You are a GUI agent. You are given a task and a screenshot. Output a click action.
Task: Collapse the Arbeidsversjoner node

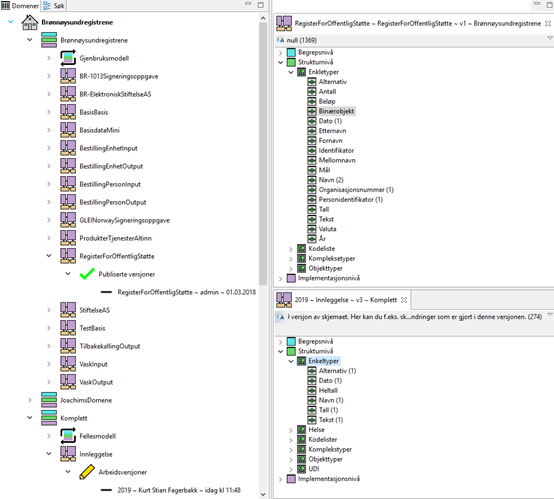pyautogui.click(x=68, y=472)
